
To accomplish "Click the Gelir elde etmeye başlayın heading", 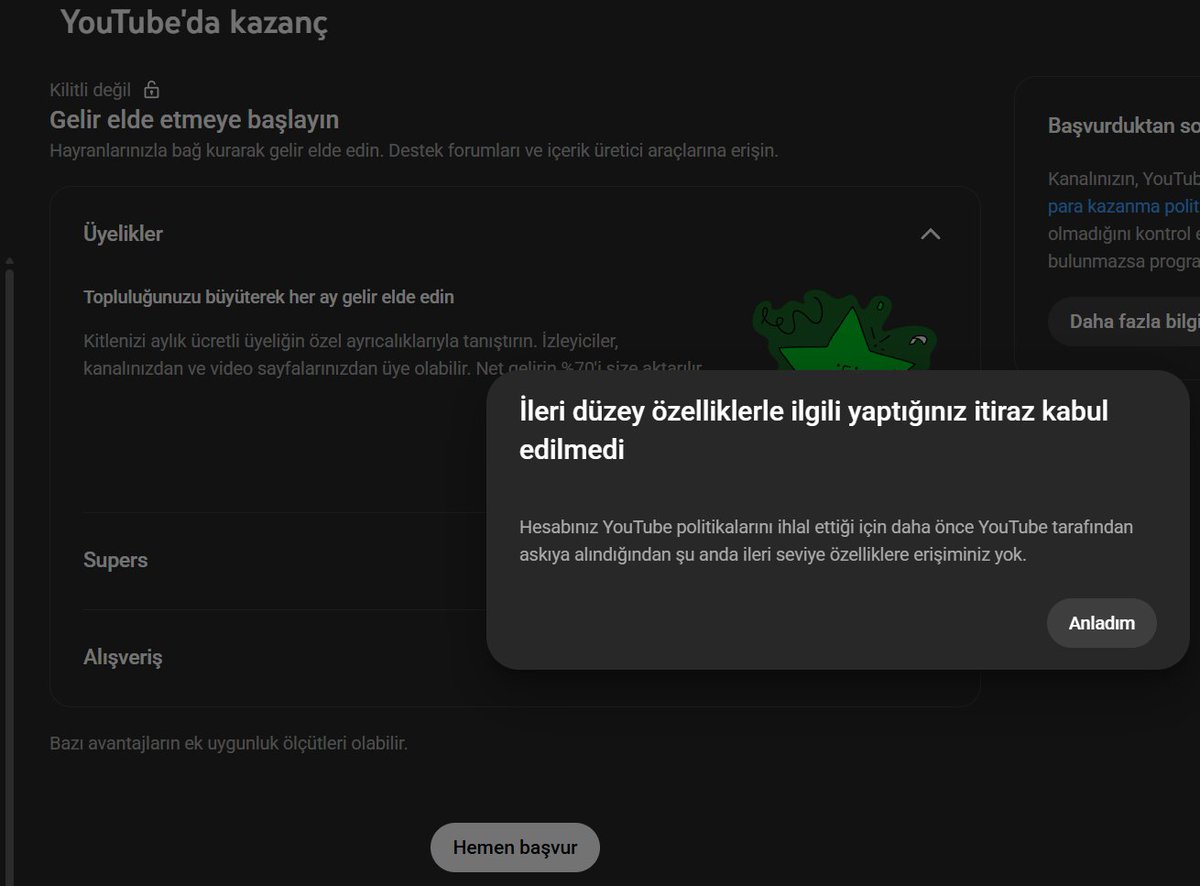I will coord(194,120).
